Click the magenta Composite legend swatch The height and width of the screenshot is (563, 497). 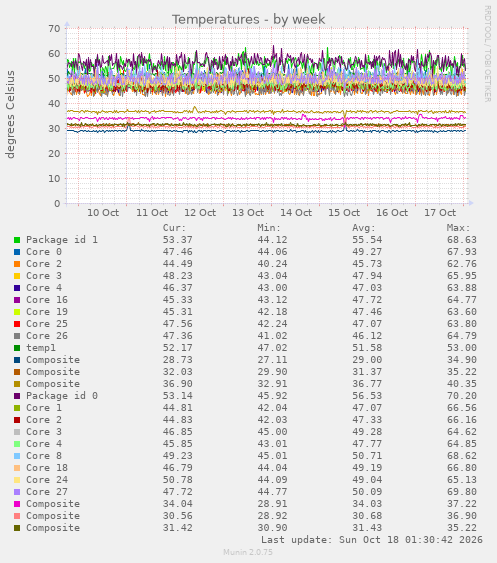coord(17,504)
